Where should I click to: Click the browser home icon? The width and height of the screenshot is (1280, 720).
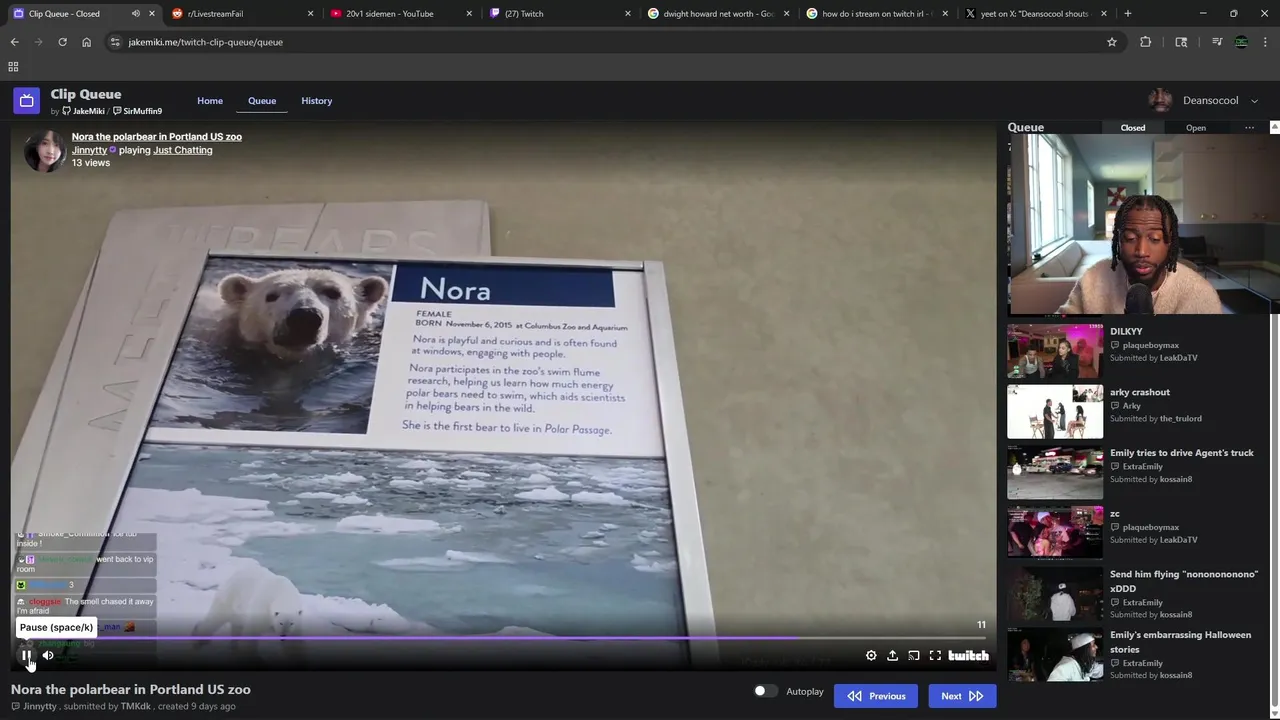click(x=86, y=42)
